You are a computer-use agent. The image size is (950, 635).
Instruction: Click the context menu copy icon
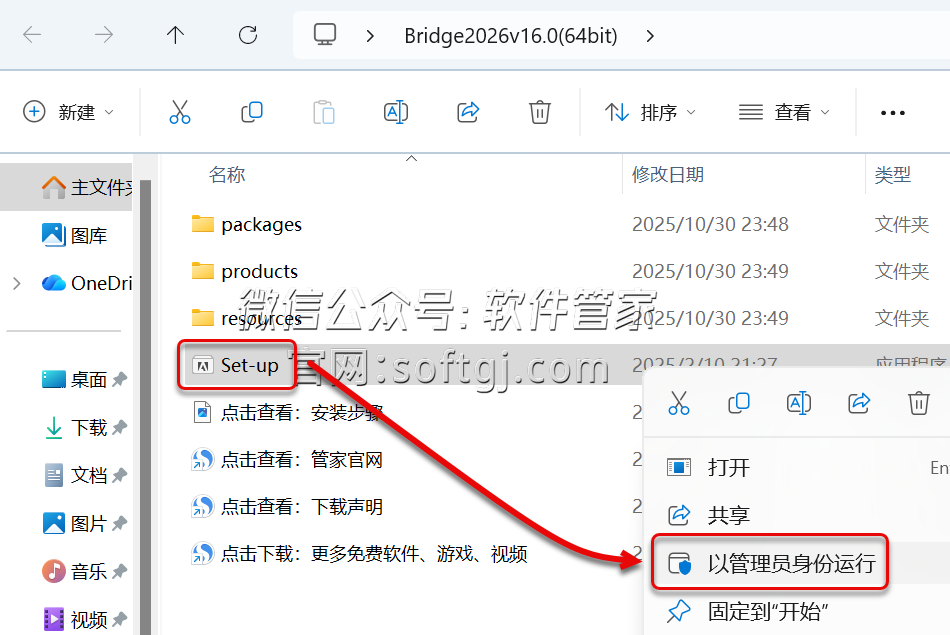(739, 403)
